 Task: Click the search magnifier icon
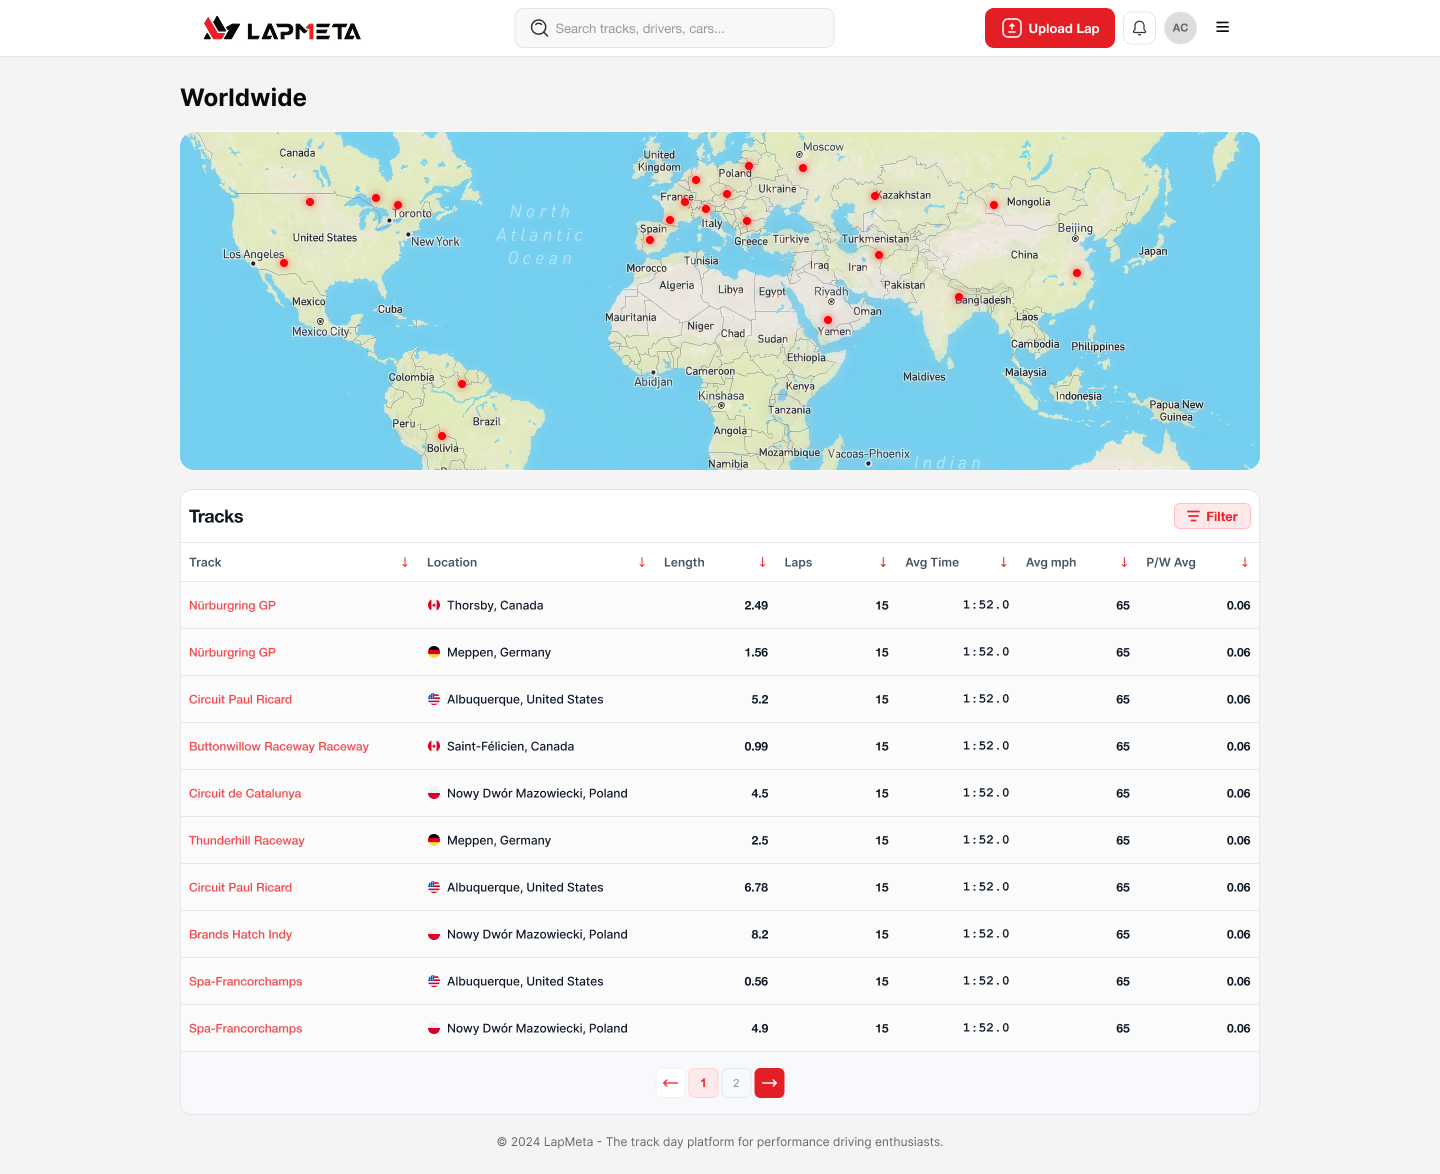pos(539,28)
